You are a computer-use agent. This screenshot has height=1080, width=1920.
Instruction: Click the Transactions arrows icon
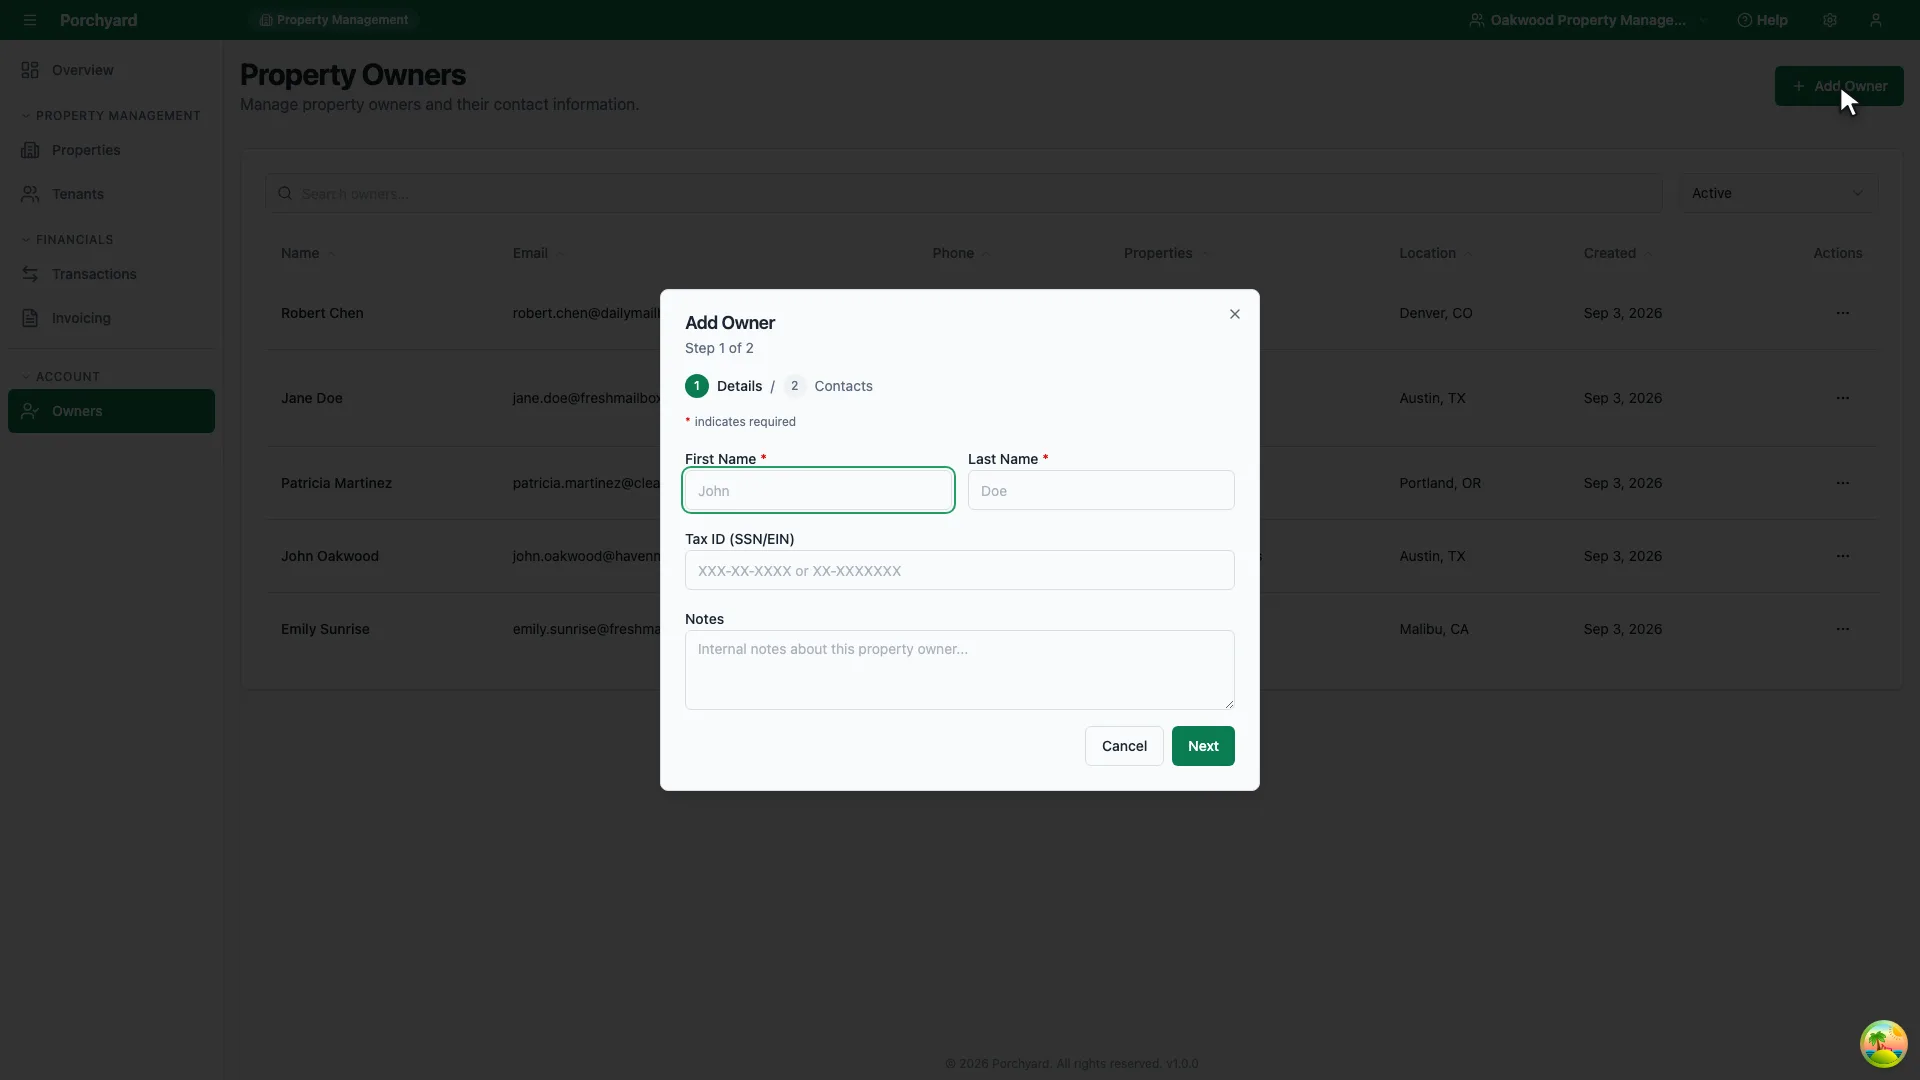tap(30, 274)
